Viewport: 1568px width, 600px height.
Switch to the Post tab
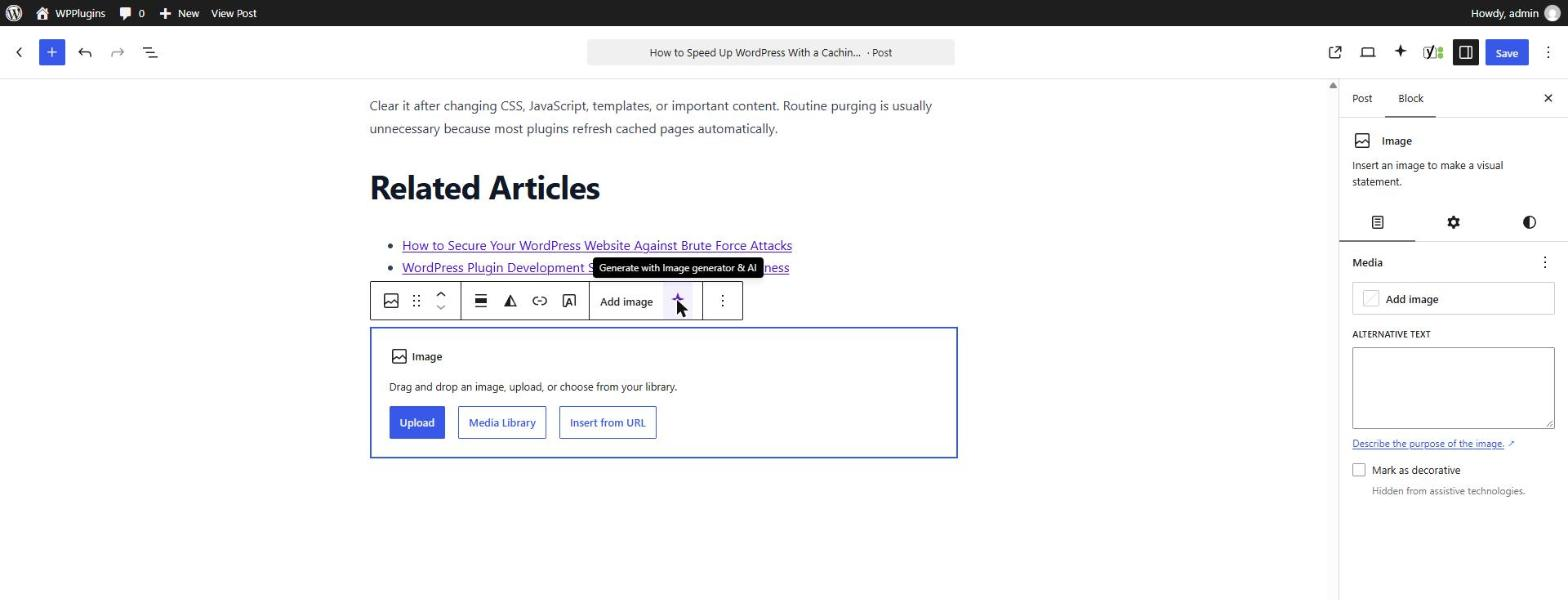coord(1362,98)
